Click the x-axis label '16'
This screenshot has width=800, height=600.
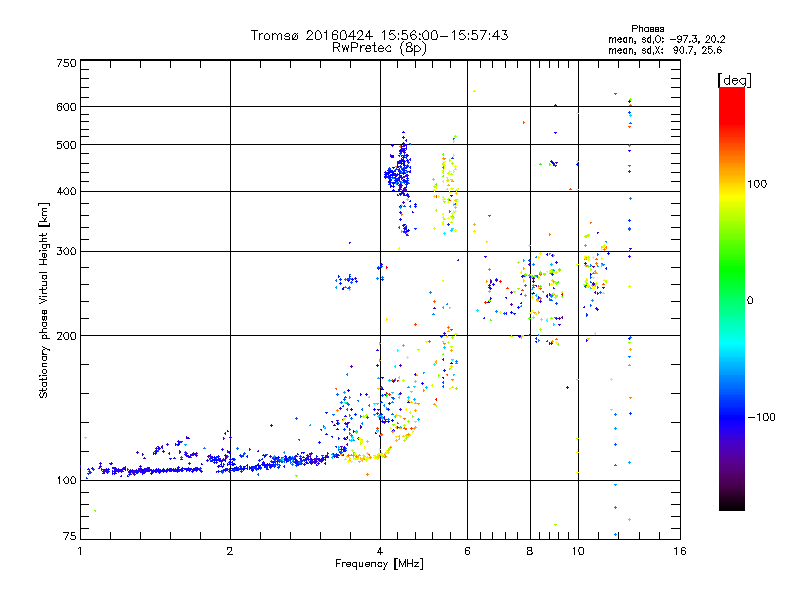click(680, 551)
